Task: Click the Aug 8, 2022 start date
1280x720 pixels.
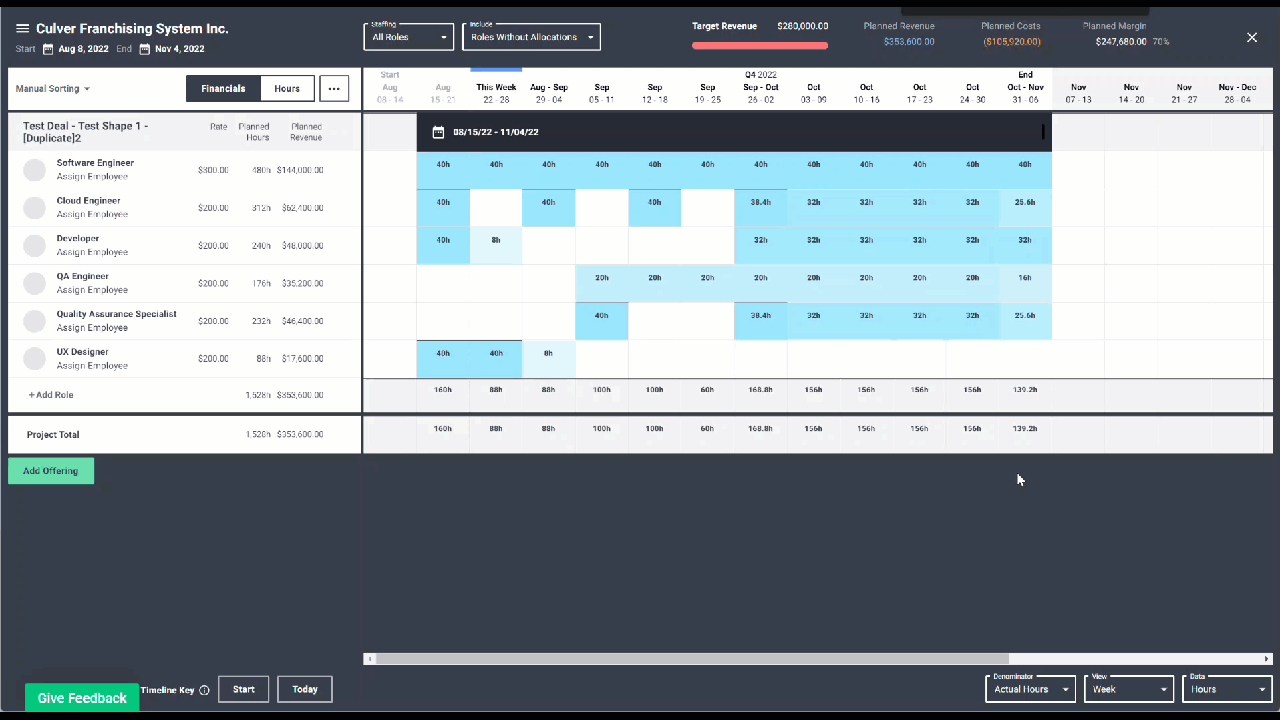Action: (x=82, y=49)
